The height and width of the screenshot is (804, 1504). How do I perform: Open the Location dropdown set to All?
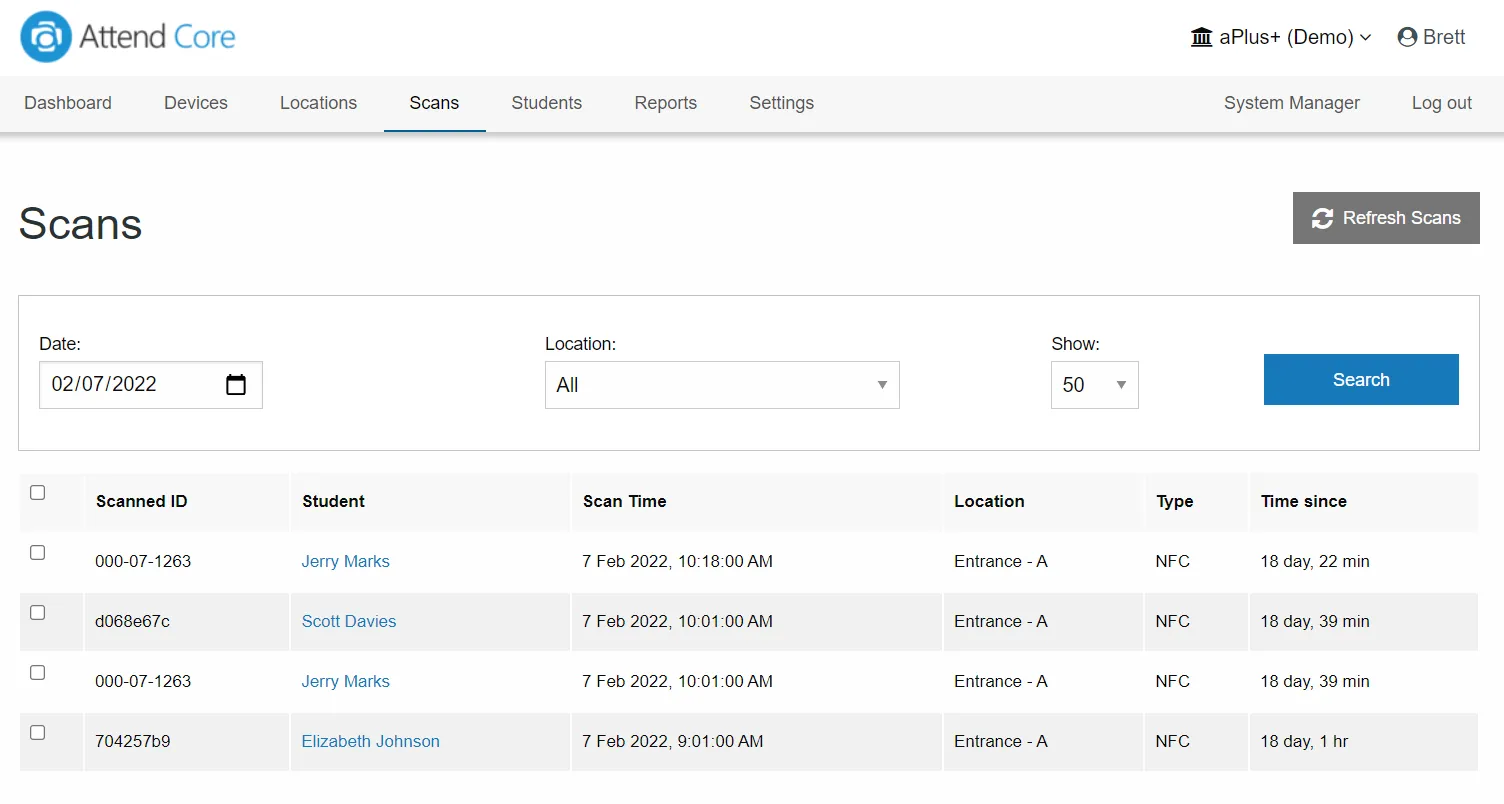722,385
